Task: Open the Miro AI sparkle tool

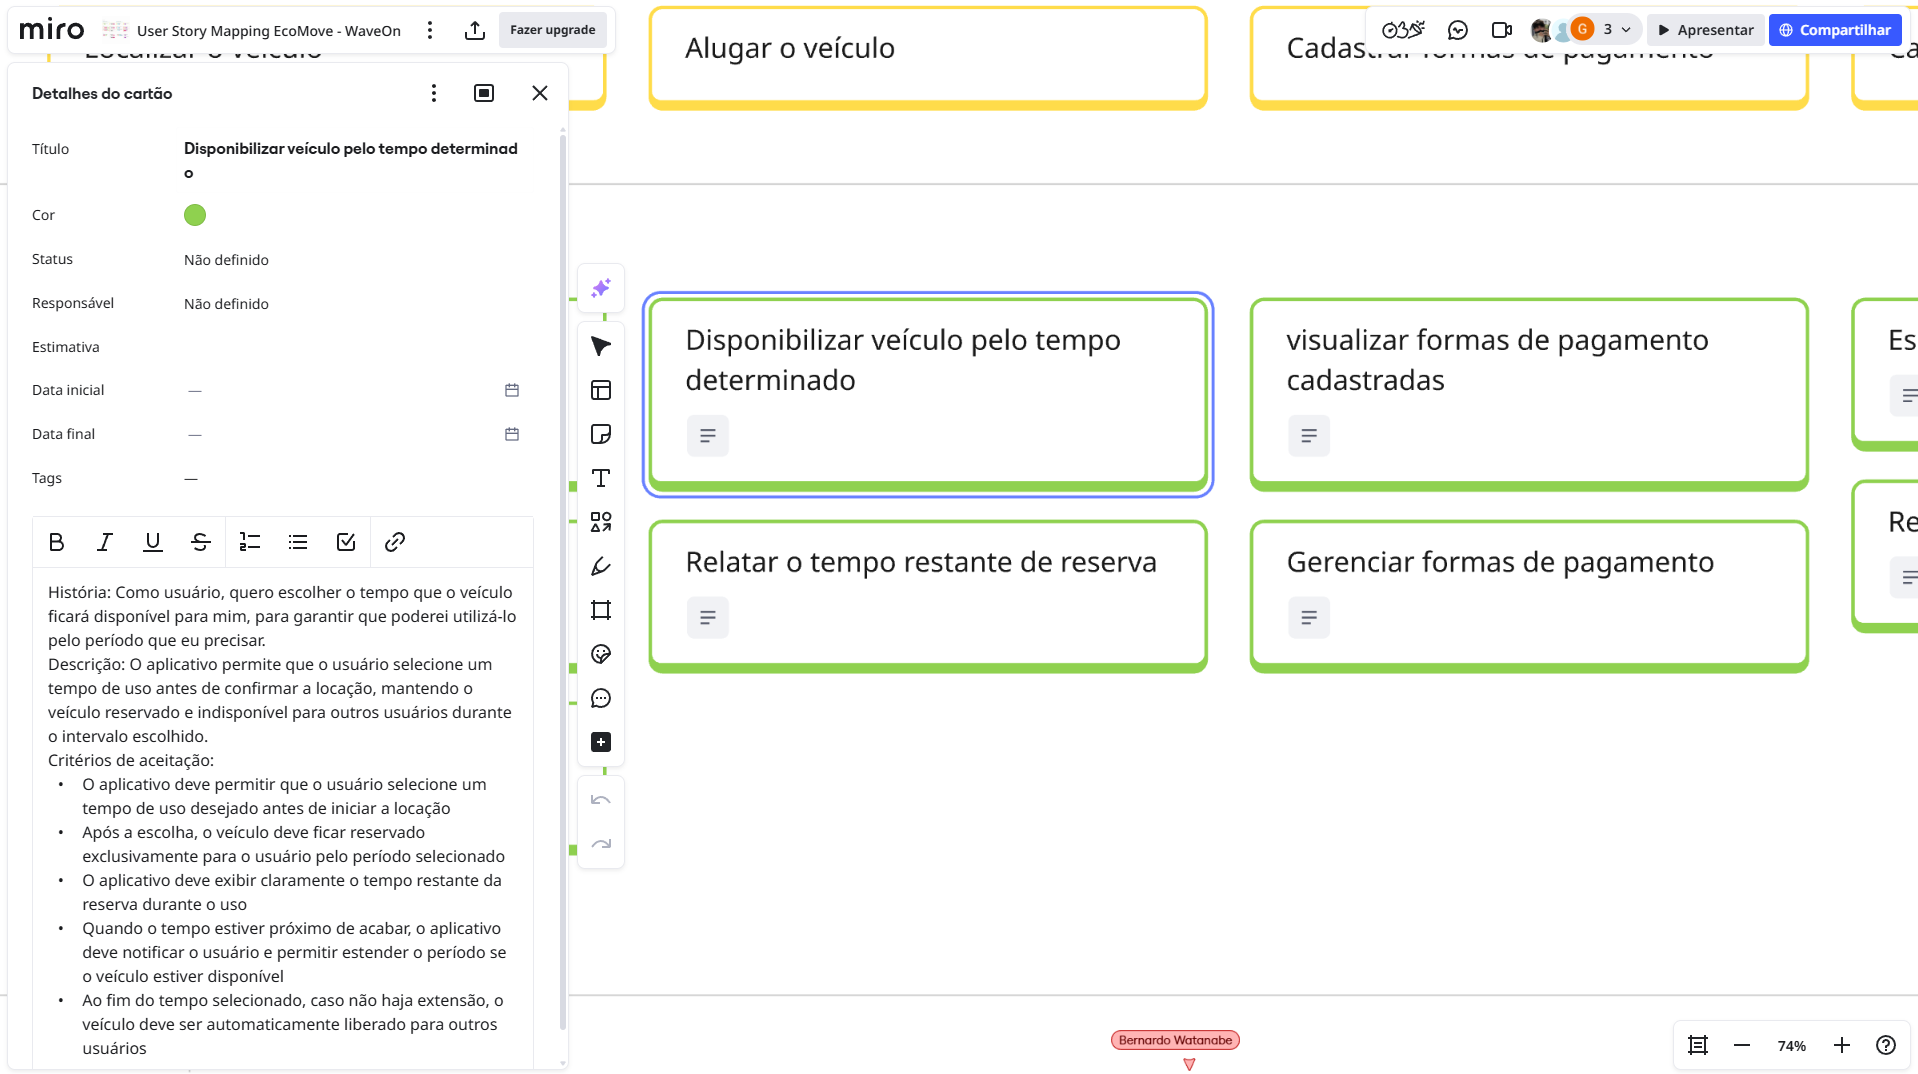Action: (x=600, y=288)
